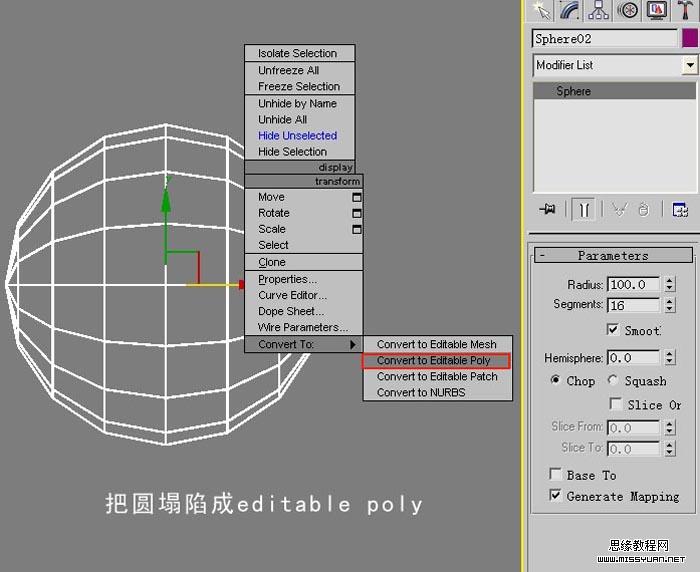Open Curve Editor... from the menu
This screenshot has width=700, height=572.
click(304, 296)
